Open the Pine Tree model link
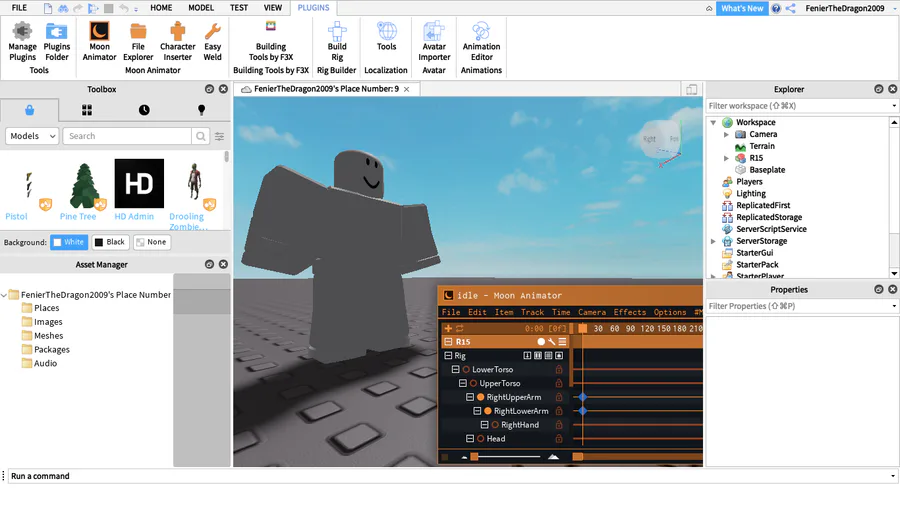 click(x=78, y=216)
